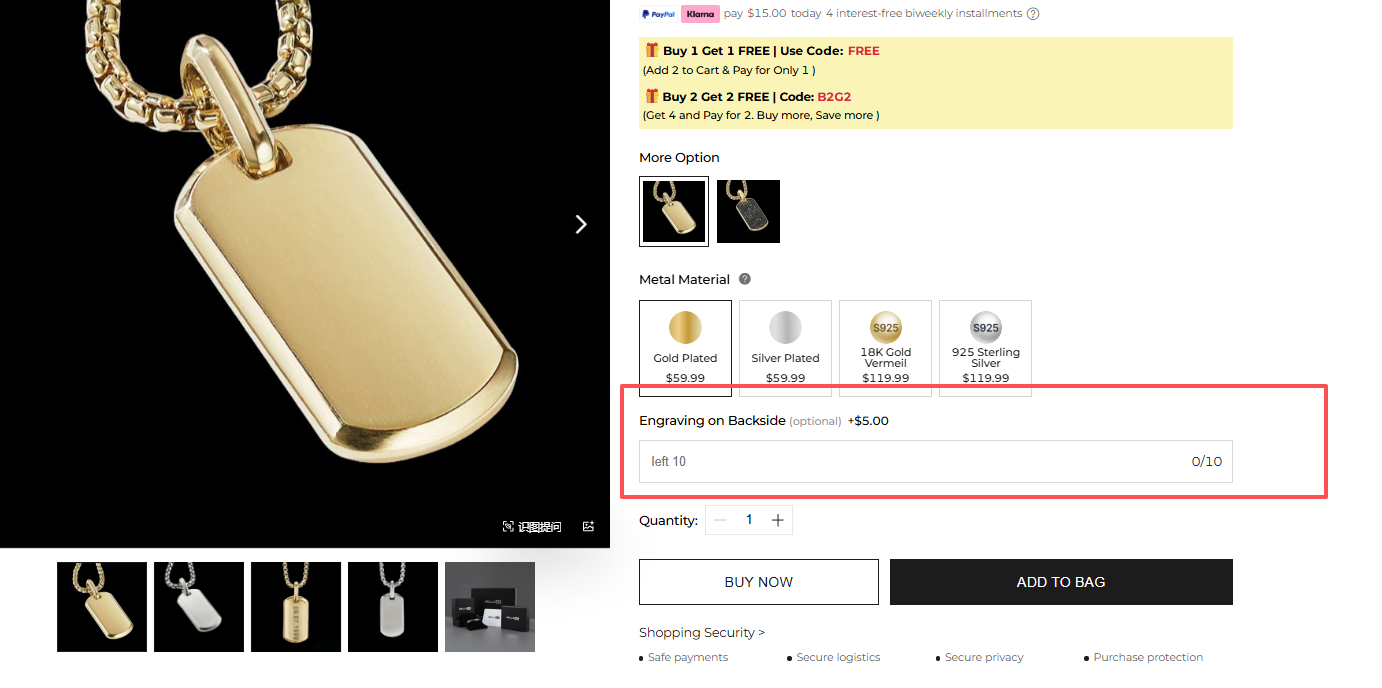1382x688 pixels.
Task: Select the Gold Plated metal option
Action: pos(685,348)
